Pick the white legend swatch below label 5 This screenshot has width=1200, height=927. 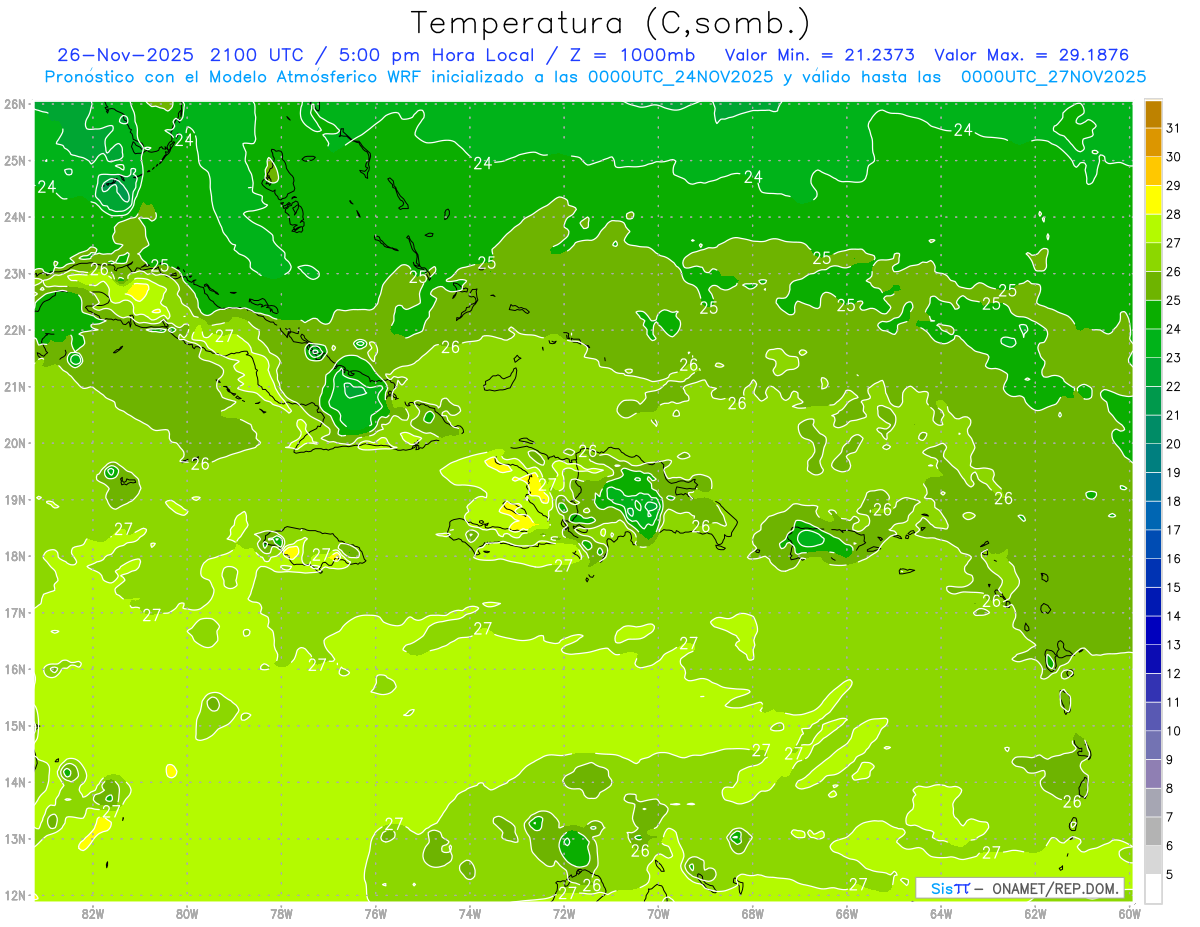click(1153, 888)
